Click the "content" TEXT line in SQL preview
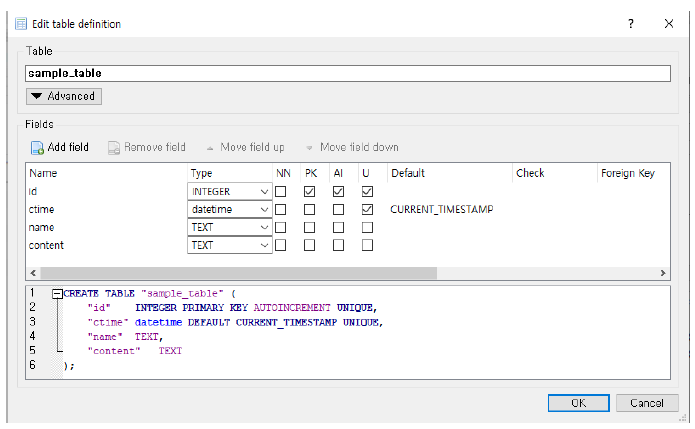 (135, 351)
